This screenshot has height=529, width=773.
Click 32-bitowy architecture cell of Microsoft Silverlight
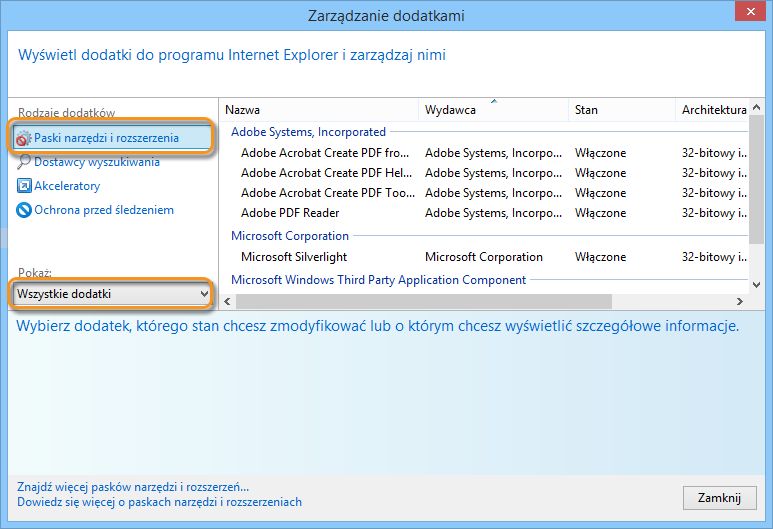[x=714, y=257]
